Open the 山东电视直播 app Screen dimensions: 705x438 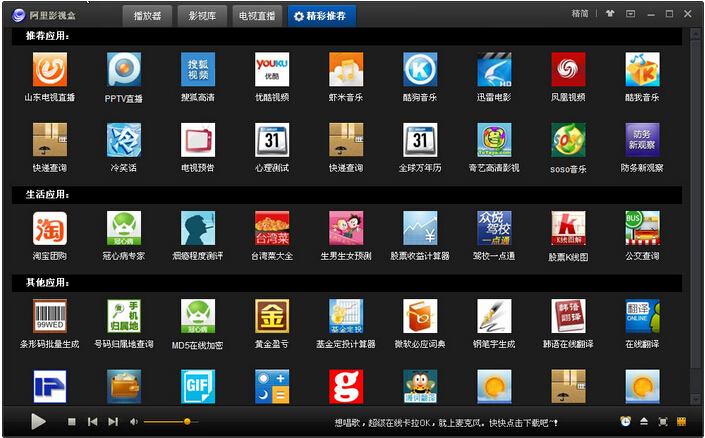(x=50, y=70)
